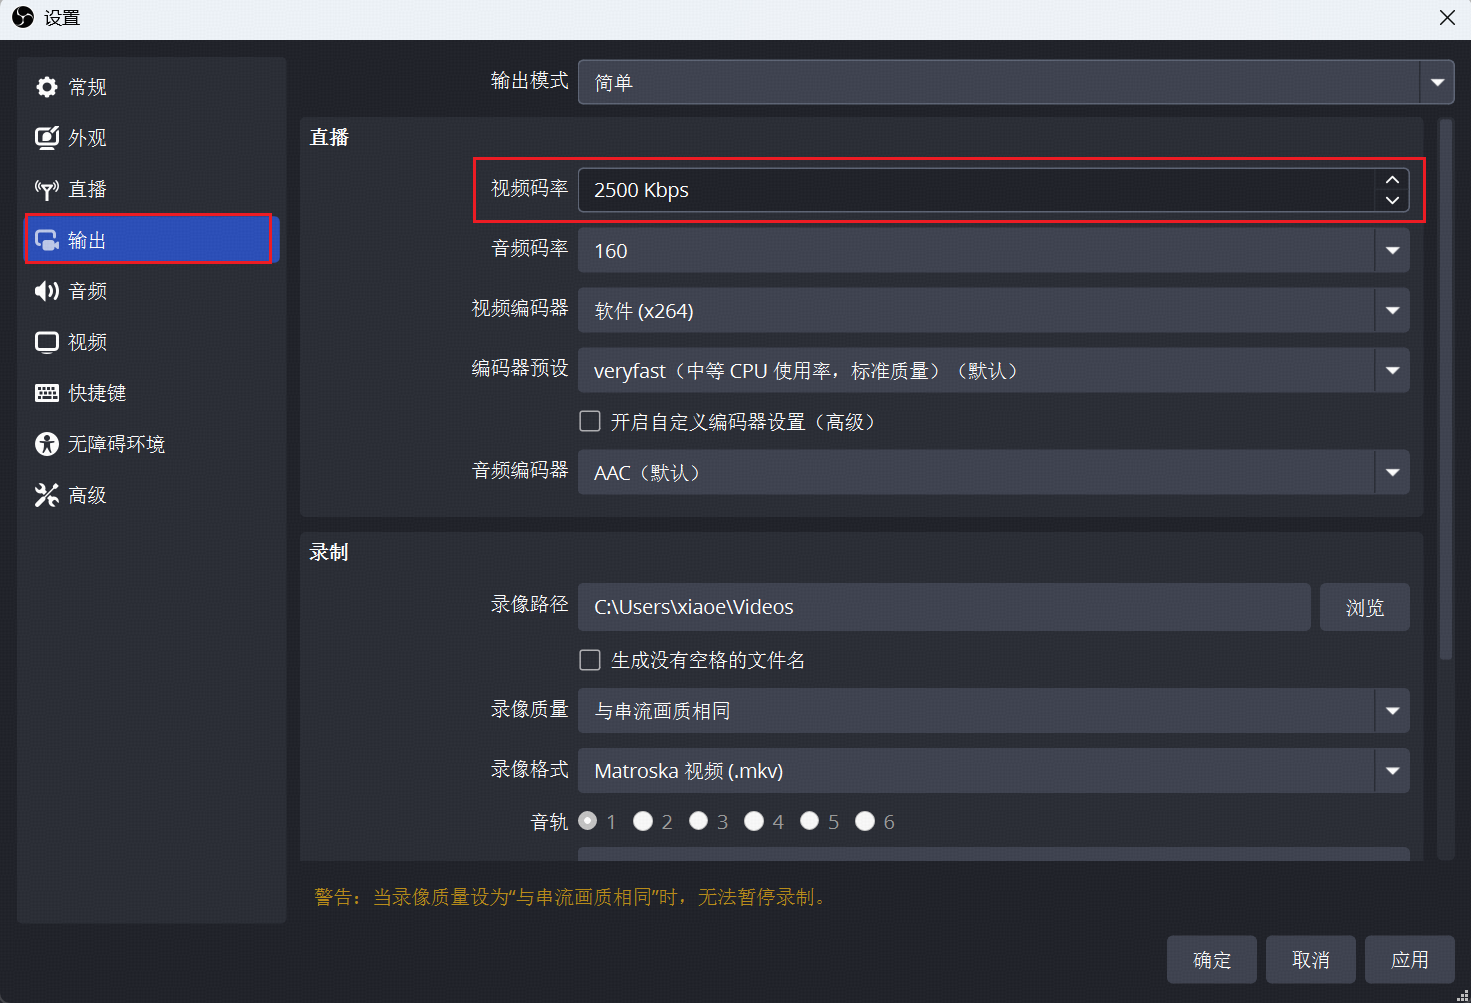Switch to the 外观 settings page
The height and width of the screenshot is (1003, 1471).
[x=151, y=138]
